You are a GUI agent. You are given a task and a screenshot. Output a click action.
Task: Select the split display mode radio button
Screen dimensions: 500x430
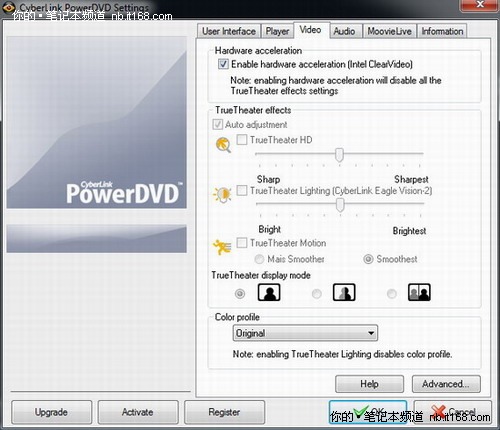[316, 294]
